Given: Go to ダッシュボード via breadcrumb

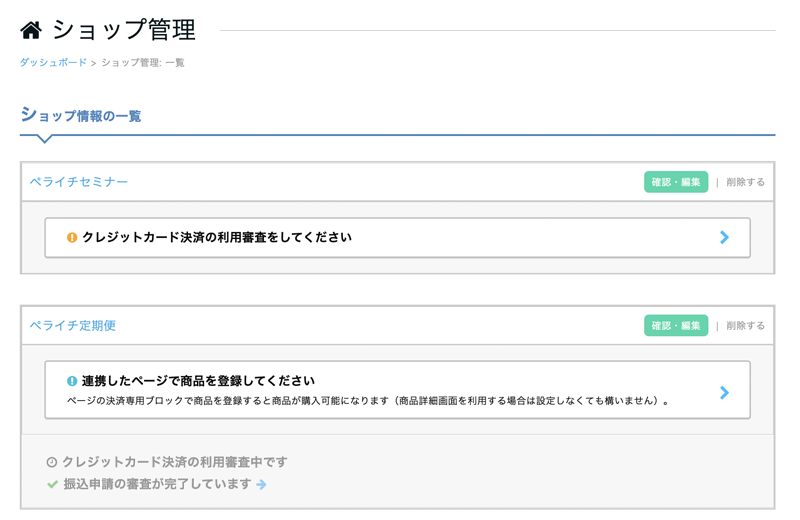Looking at the screenshot, I should 53,63.
